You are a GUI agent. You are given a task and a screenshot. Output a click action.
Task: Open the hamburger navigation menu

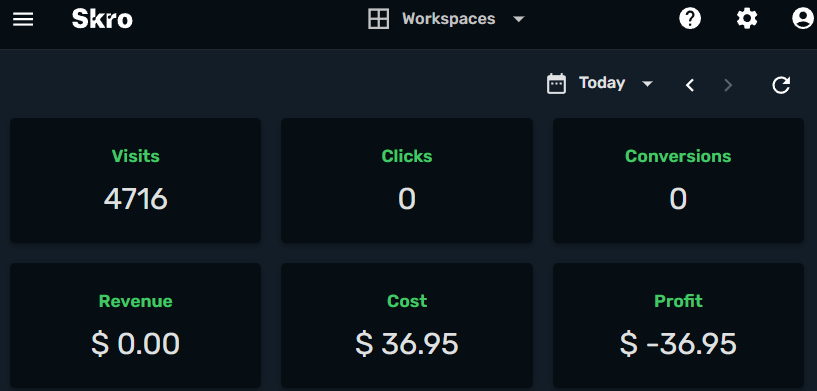tap(23, 19)
